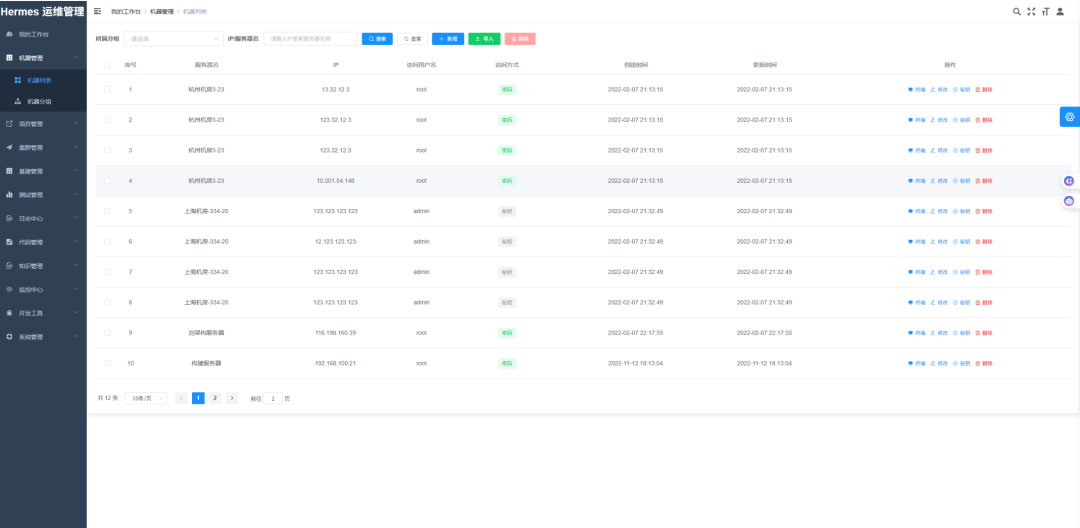The image size is (1080, 528).
Task: Check the checkbox for row 9
Action: [107, 332]
